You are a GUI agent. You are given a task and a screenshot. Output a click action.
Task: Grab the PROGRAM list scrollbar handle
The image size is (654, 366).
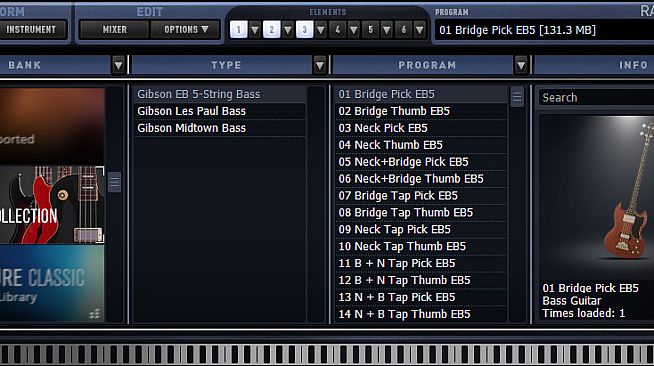point(517,97)
